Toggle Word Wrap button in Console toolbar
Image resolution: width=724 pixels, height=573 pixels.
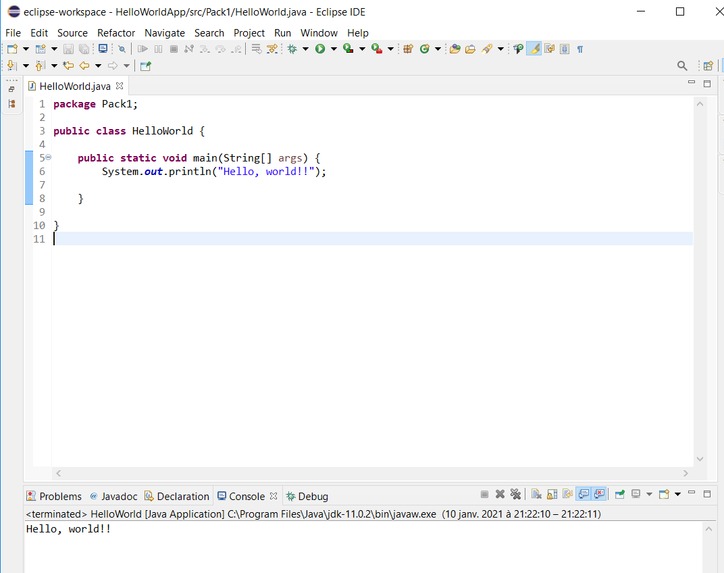pyautogui.click(x=567, y=495)
